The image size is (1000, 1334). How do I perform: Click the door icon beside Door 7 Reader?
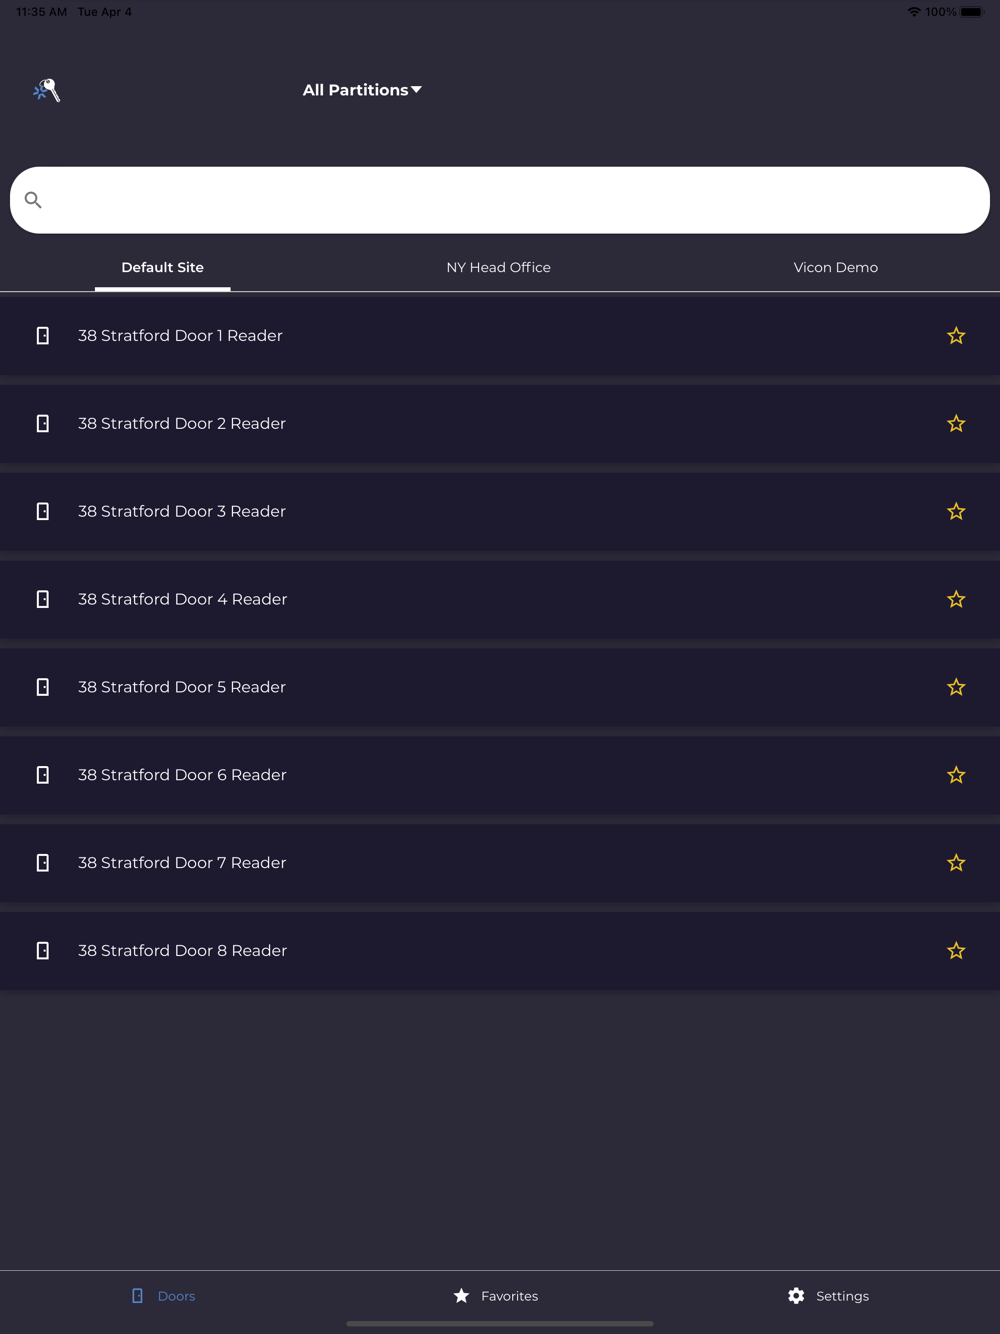point(43,863)
